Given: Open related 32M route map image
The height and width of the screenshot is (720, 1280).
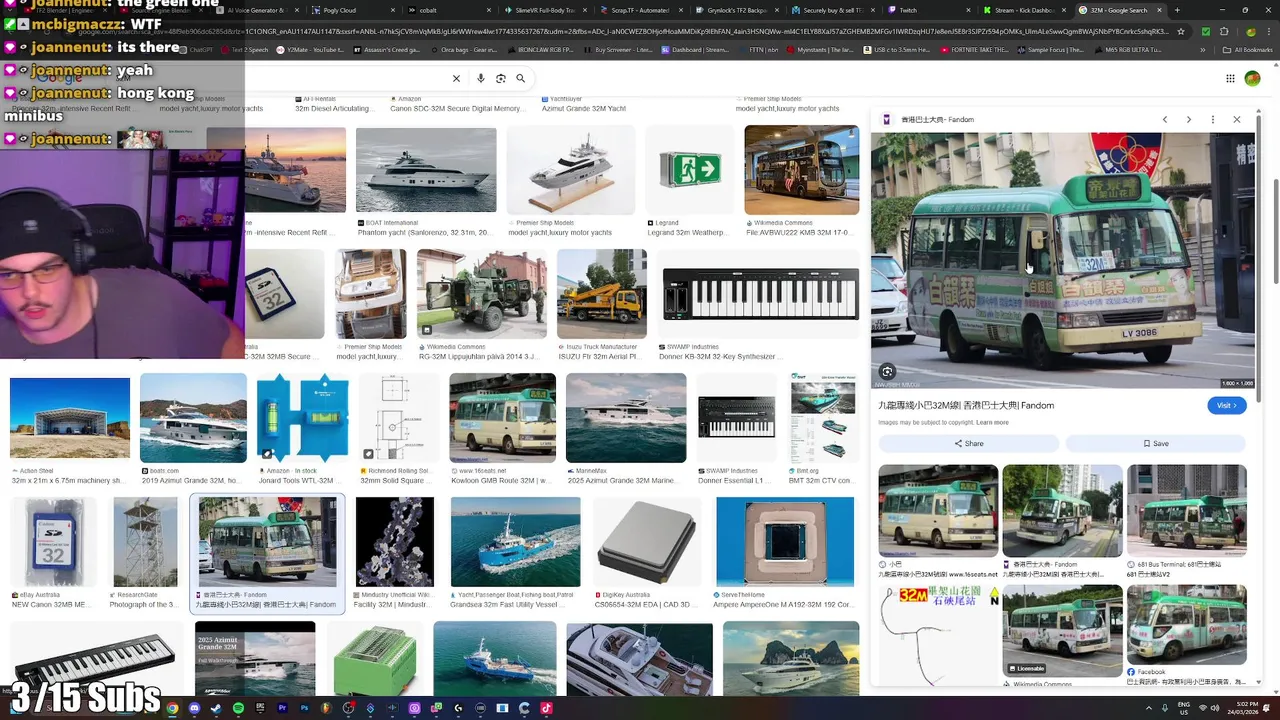Looking at the screenshot, I should point(938,636).
